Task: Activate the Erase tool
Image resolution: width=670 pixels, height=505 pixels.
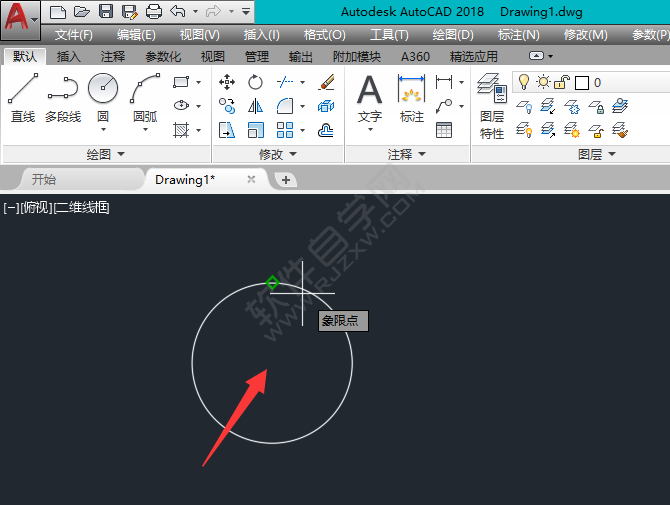Action: coord(326,82)
